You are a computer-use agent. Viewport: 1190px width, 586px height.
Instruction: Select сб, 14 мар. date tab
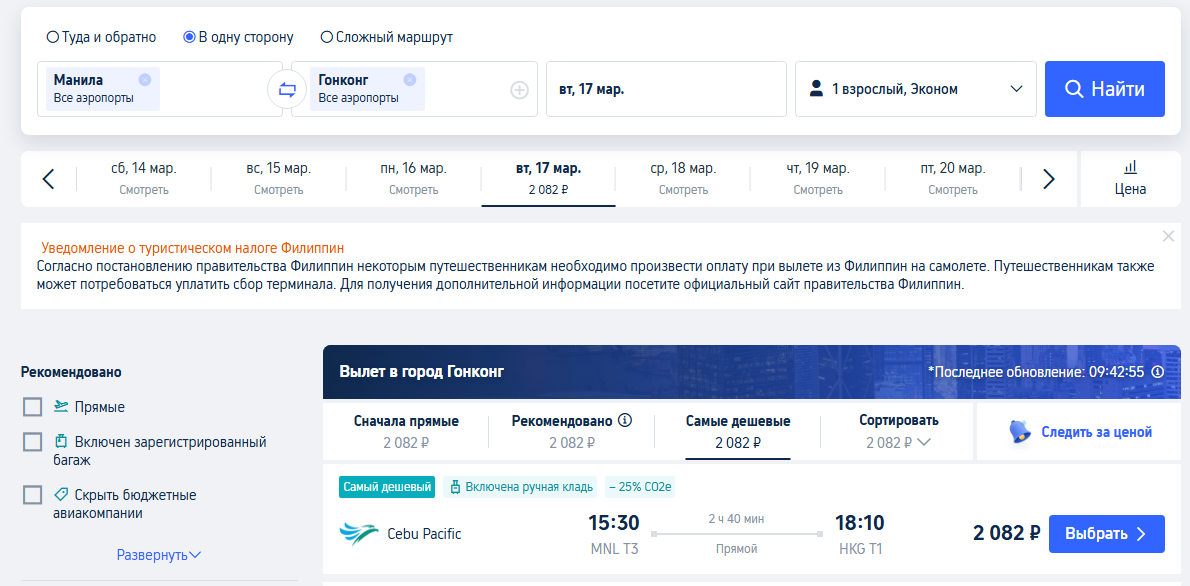click(x=143, y=178)
